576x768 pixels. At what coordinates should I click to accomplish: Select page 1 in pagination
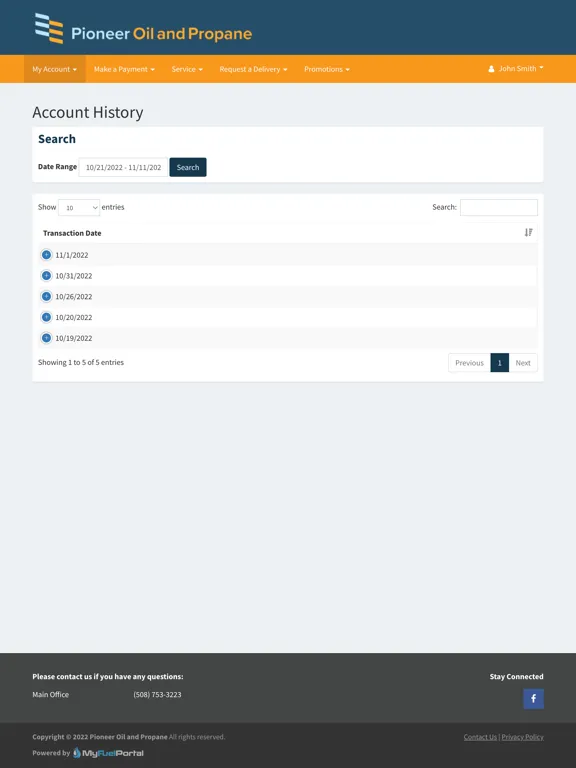(500, 363)
